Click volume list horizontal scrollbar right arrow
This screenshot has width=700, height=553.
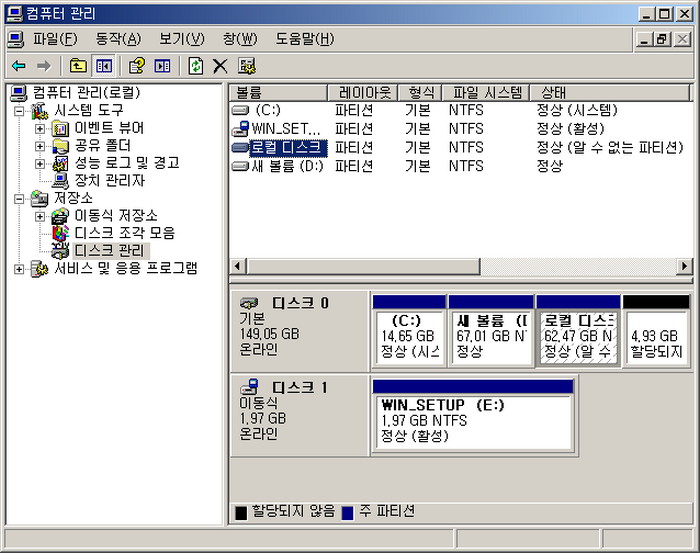(x=684, y=266)
